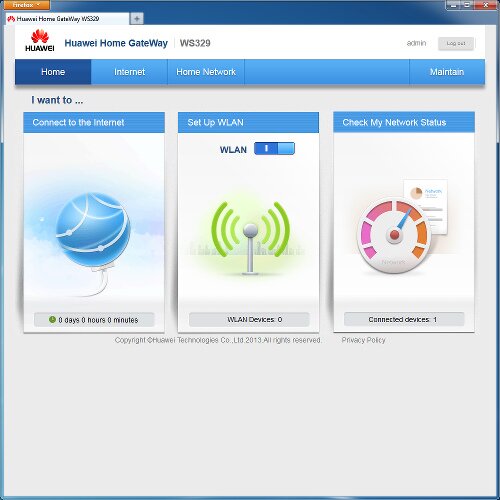Open the Home tab
Image resolution: width=500 pixels, height=500 pixels.
click(53, 72)
